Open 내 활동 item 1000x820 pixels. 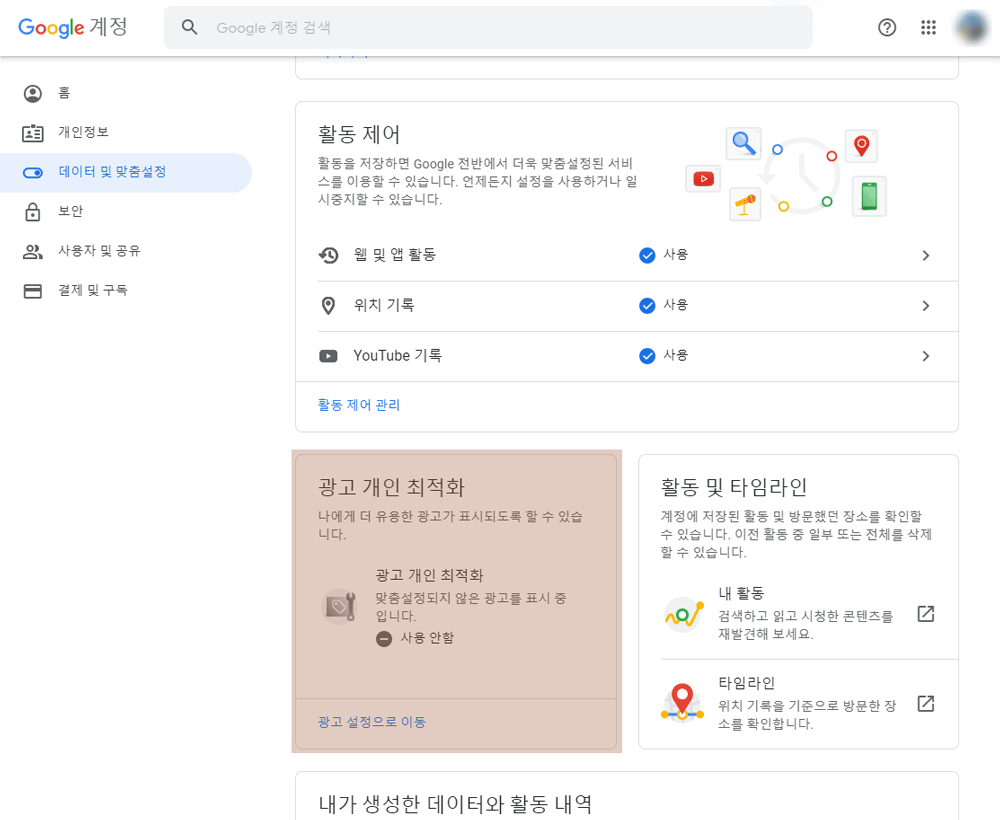point(798,613)
